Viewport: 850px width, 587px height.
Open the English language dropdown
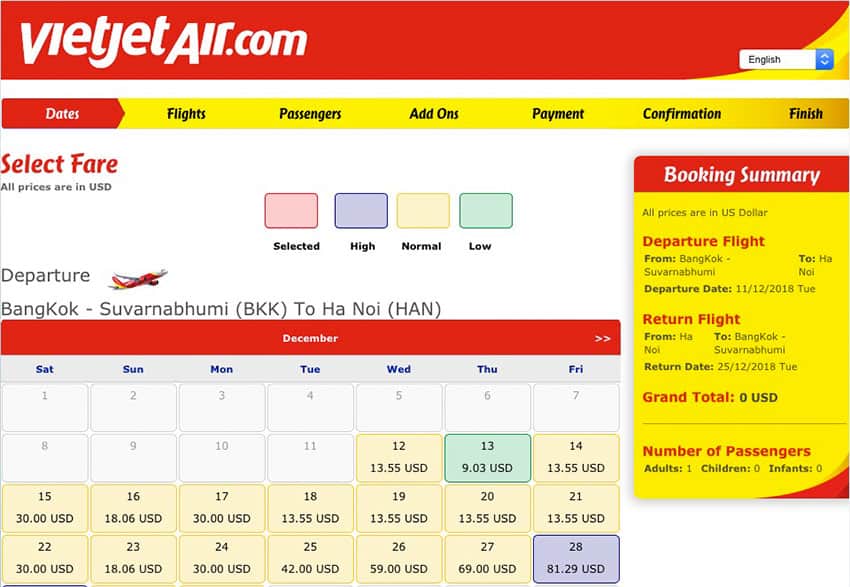[x=786, y=60]
